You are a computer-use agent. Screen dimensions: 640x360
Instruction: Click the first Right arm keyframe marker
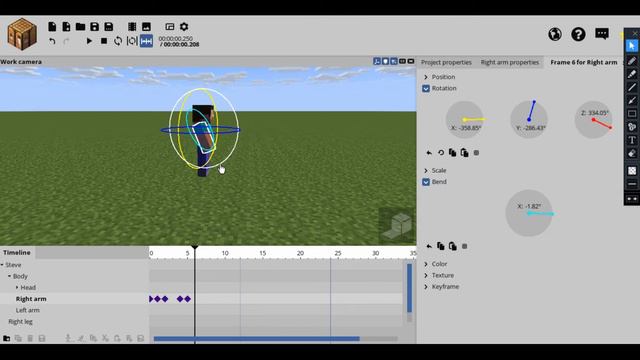[151, 299]
